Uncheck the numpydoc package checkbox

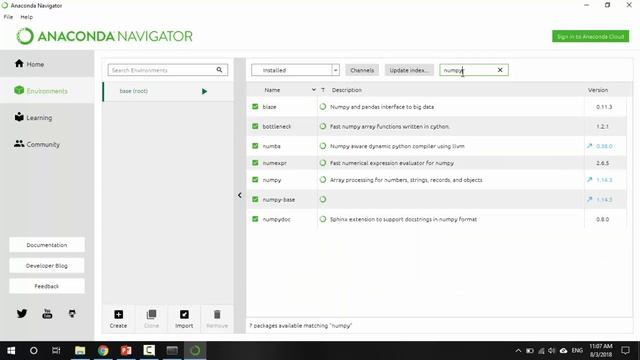tap(255, 219)
